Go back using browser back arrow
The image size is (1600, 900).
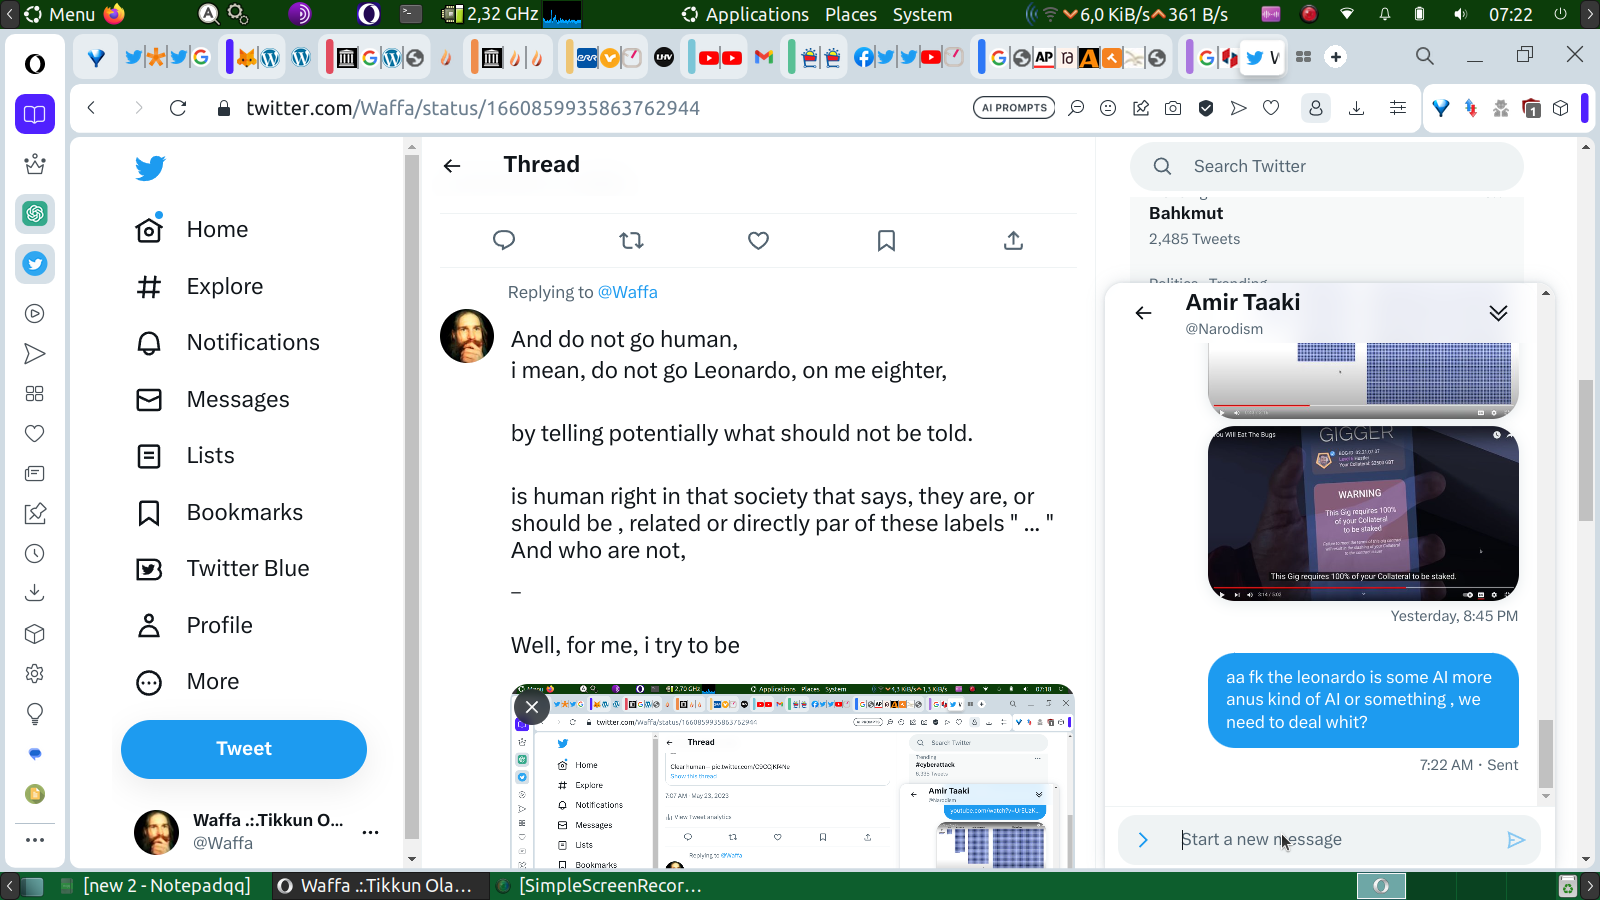(91, 108)
